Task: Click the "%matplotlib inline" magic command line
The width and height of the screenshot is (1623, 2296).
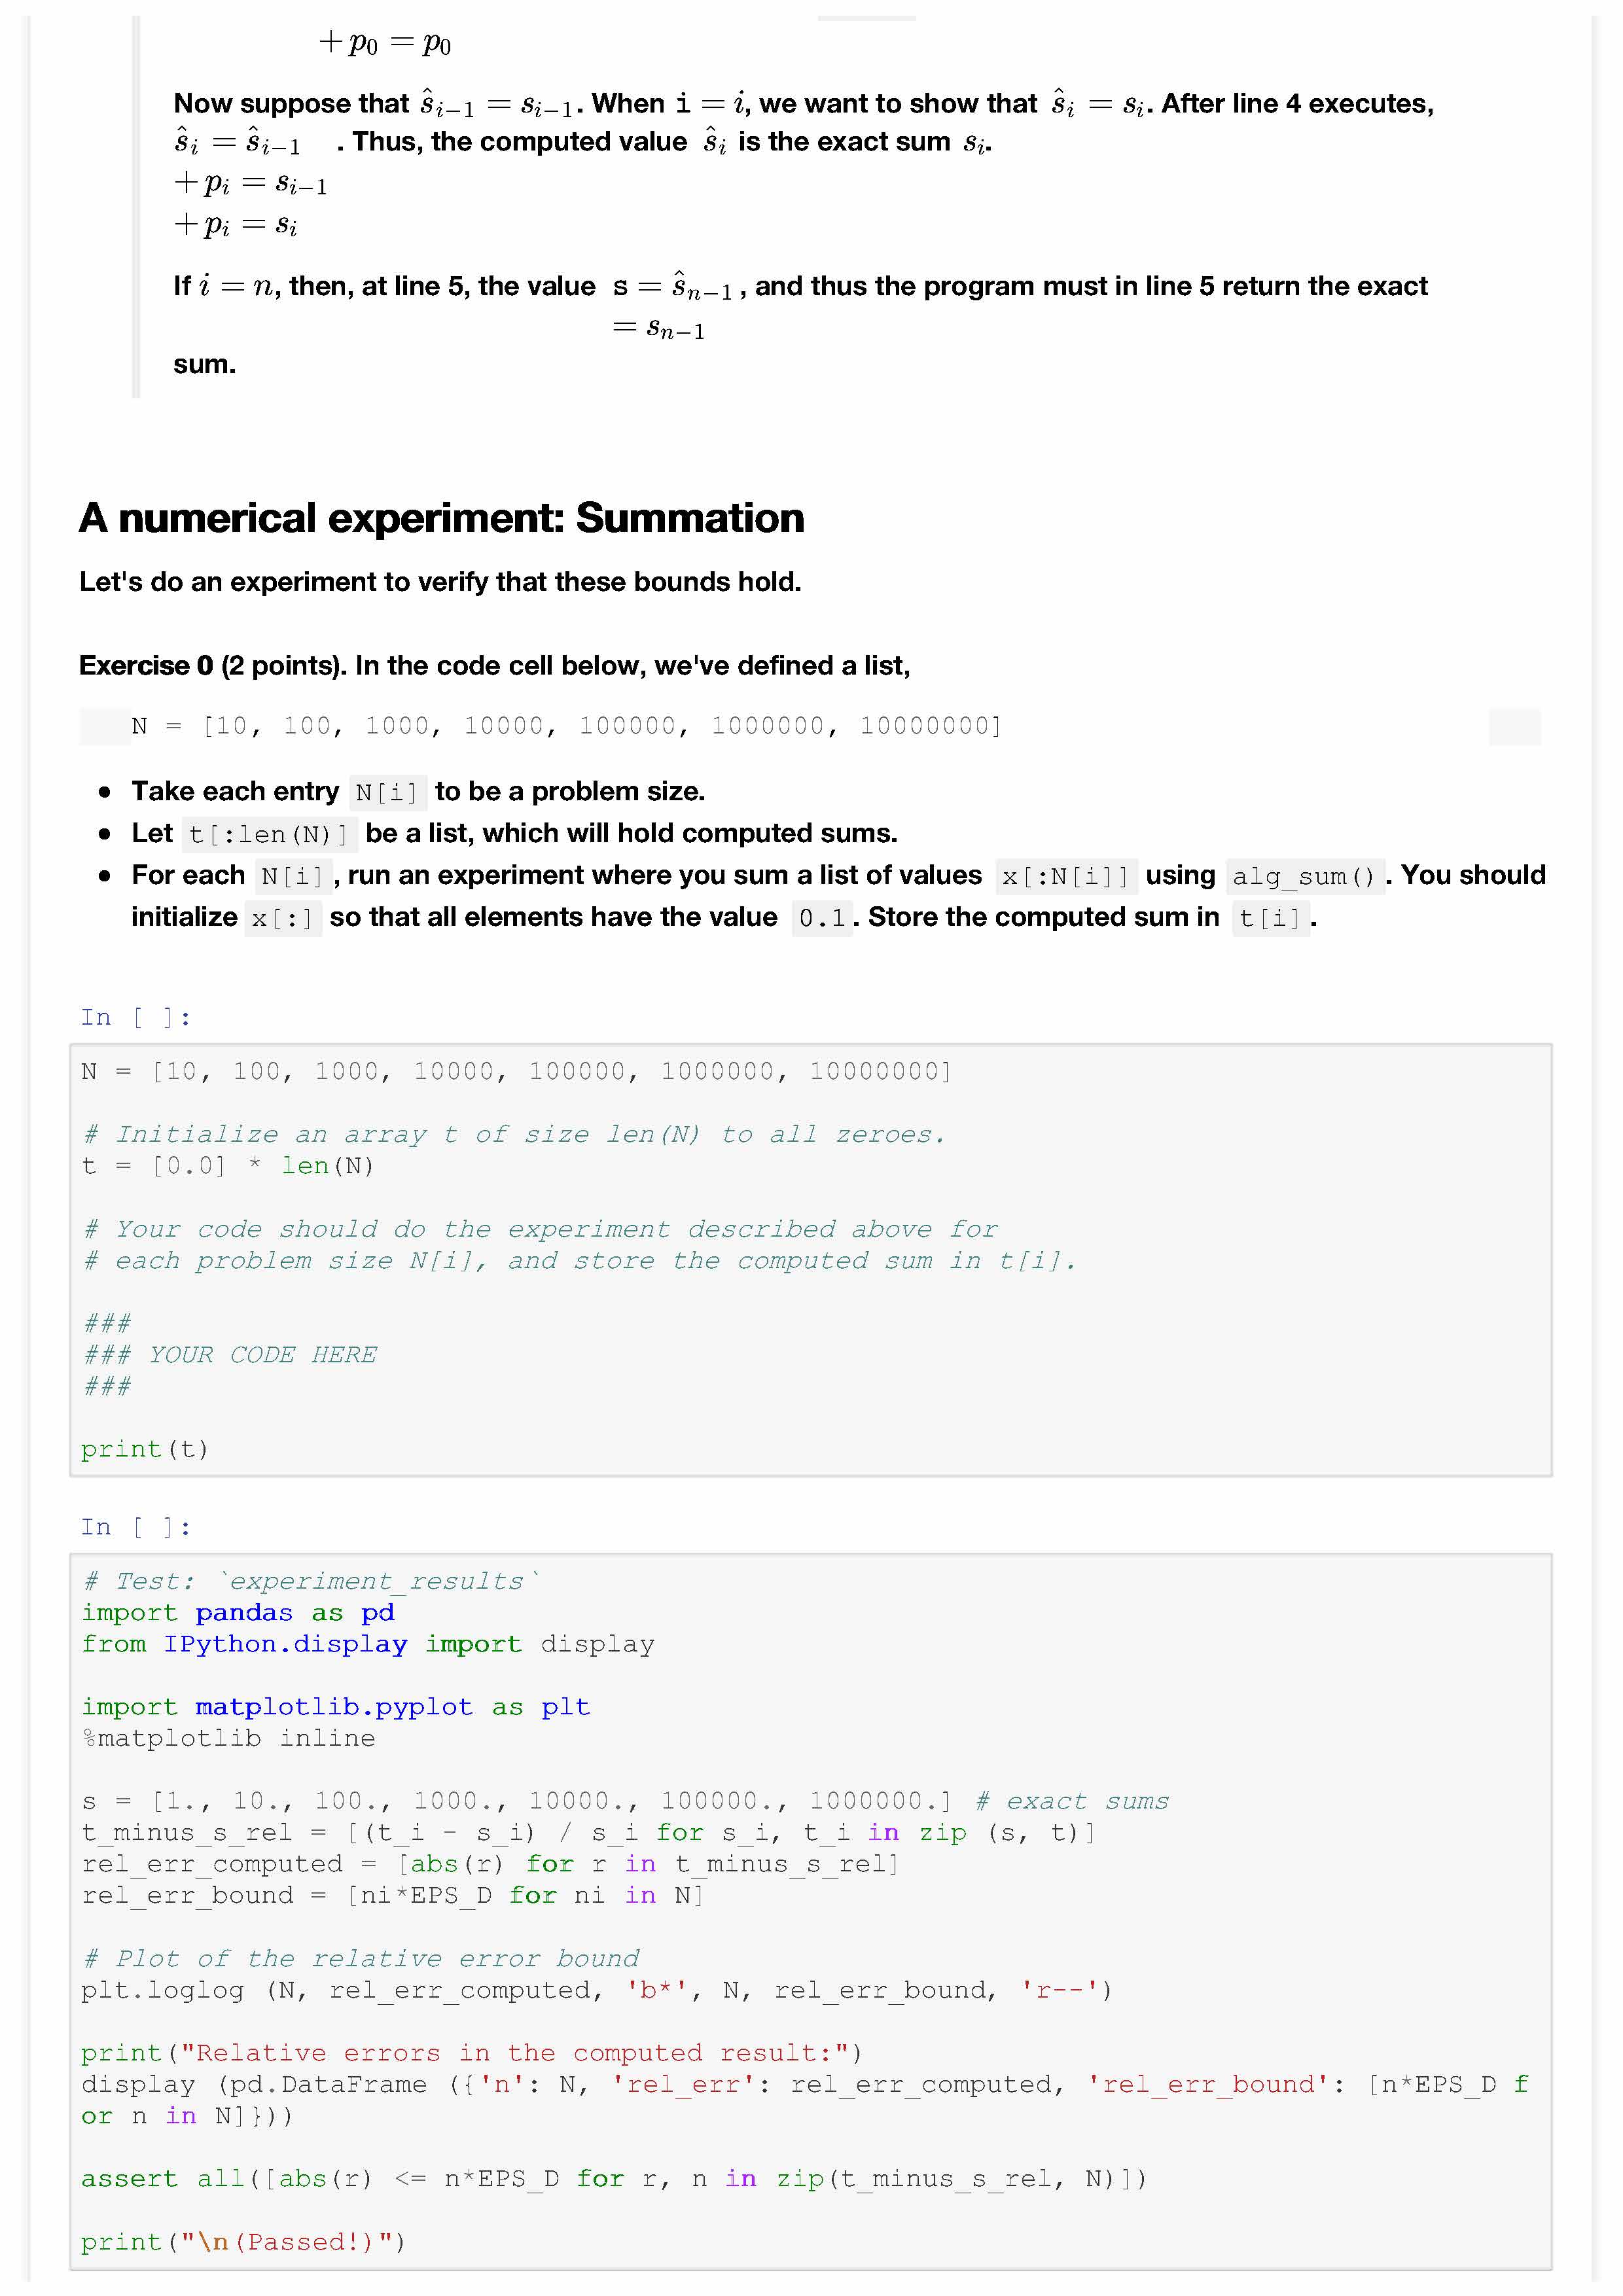Action: click(229, 1739)
